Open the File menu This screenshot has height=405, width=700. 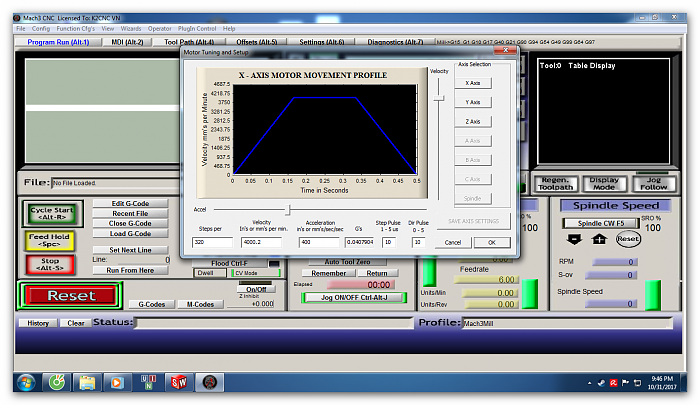(x=21, y=29)
